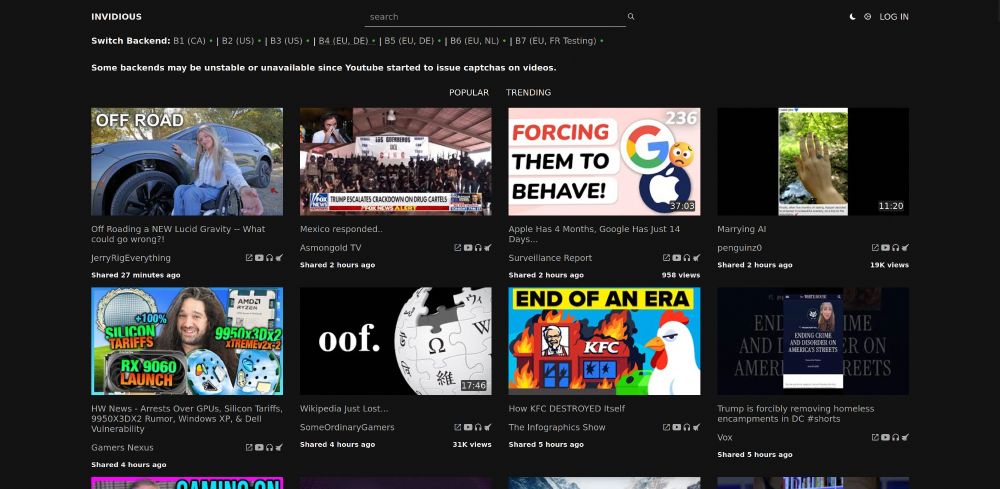Open 'Wikipedia Just Lost...' video title
Screen dimensions: 1000x489
click(x=344, y=409)
